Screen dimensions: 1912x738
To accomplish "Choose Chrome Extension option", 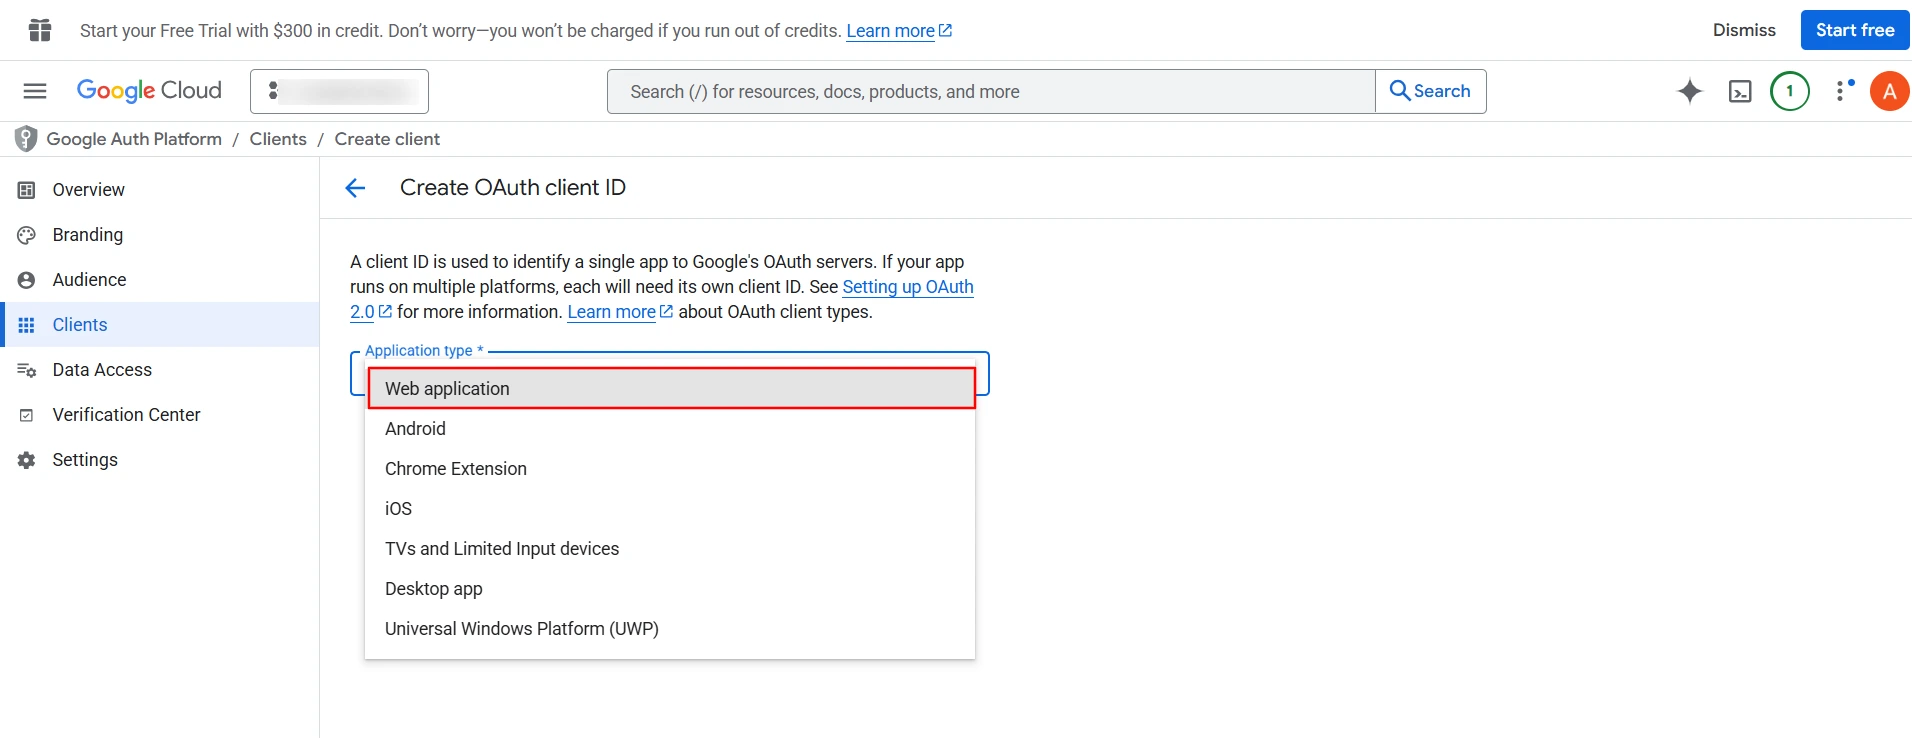I will tap(670, 469).
